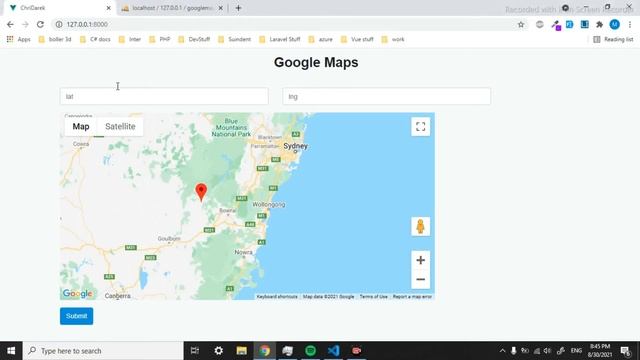Open Keyboard shortcuts link on map
640x360 pixels.
(x=277, y=297)
